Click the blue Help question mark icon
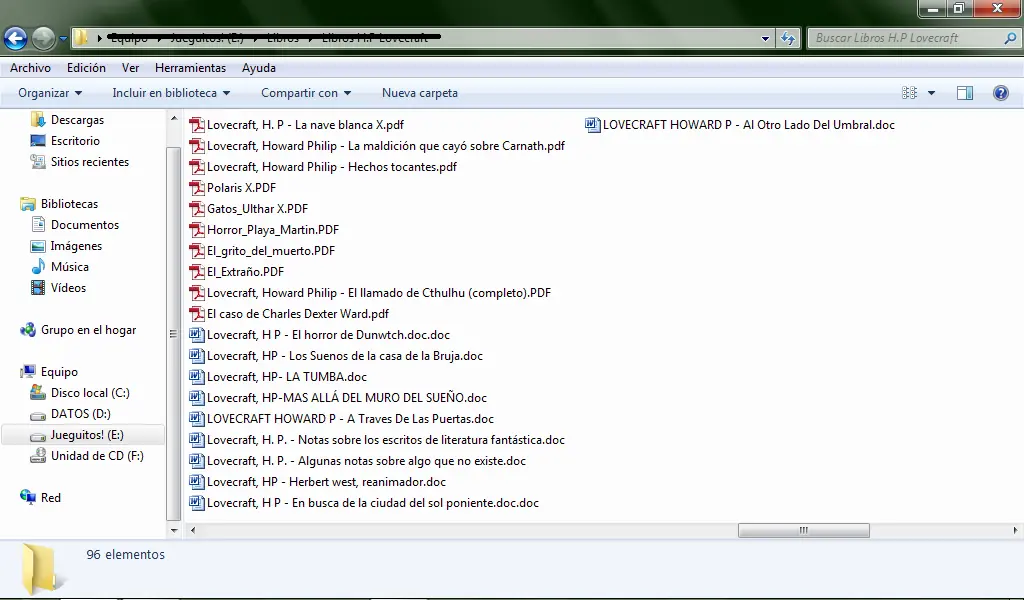Image resolution: width=1024 pixels, height=600 pixels. point(1000,93)
